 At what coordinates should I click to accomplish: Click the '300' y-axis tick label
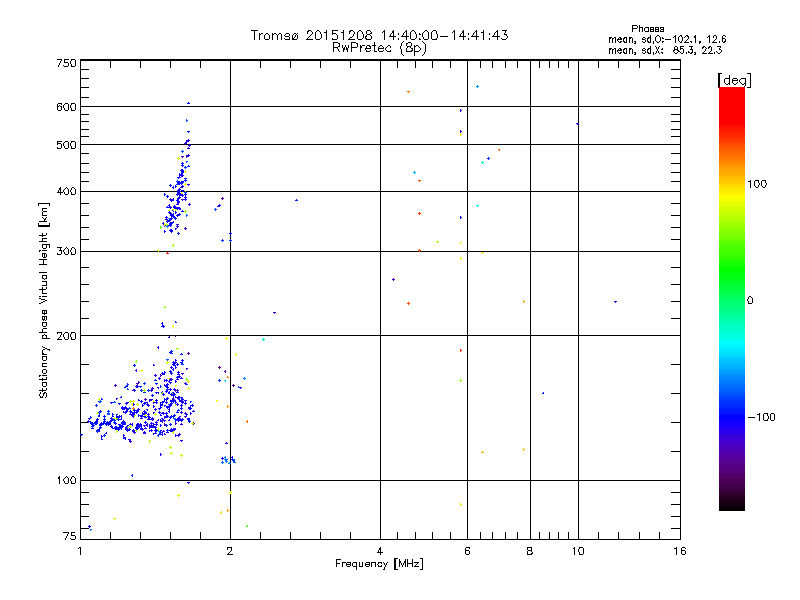[x=66, y=252]
